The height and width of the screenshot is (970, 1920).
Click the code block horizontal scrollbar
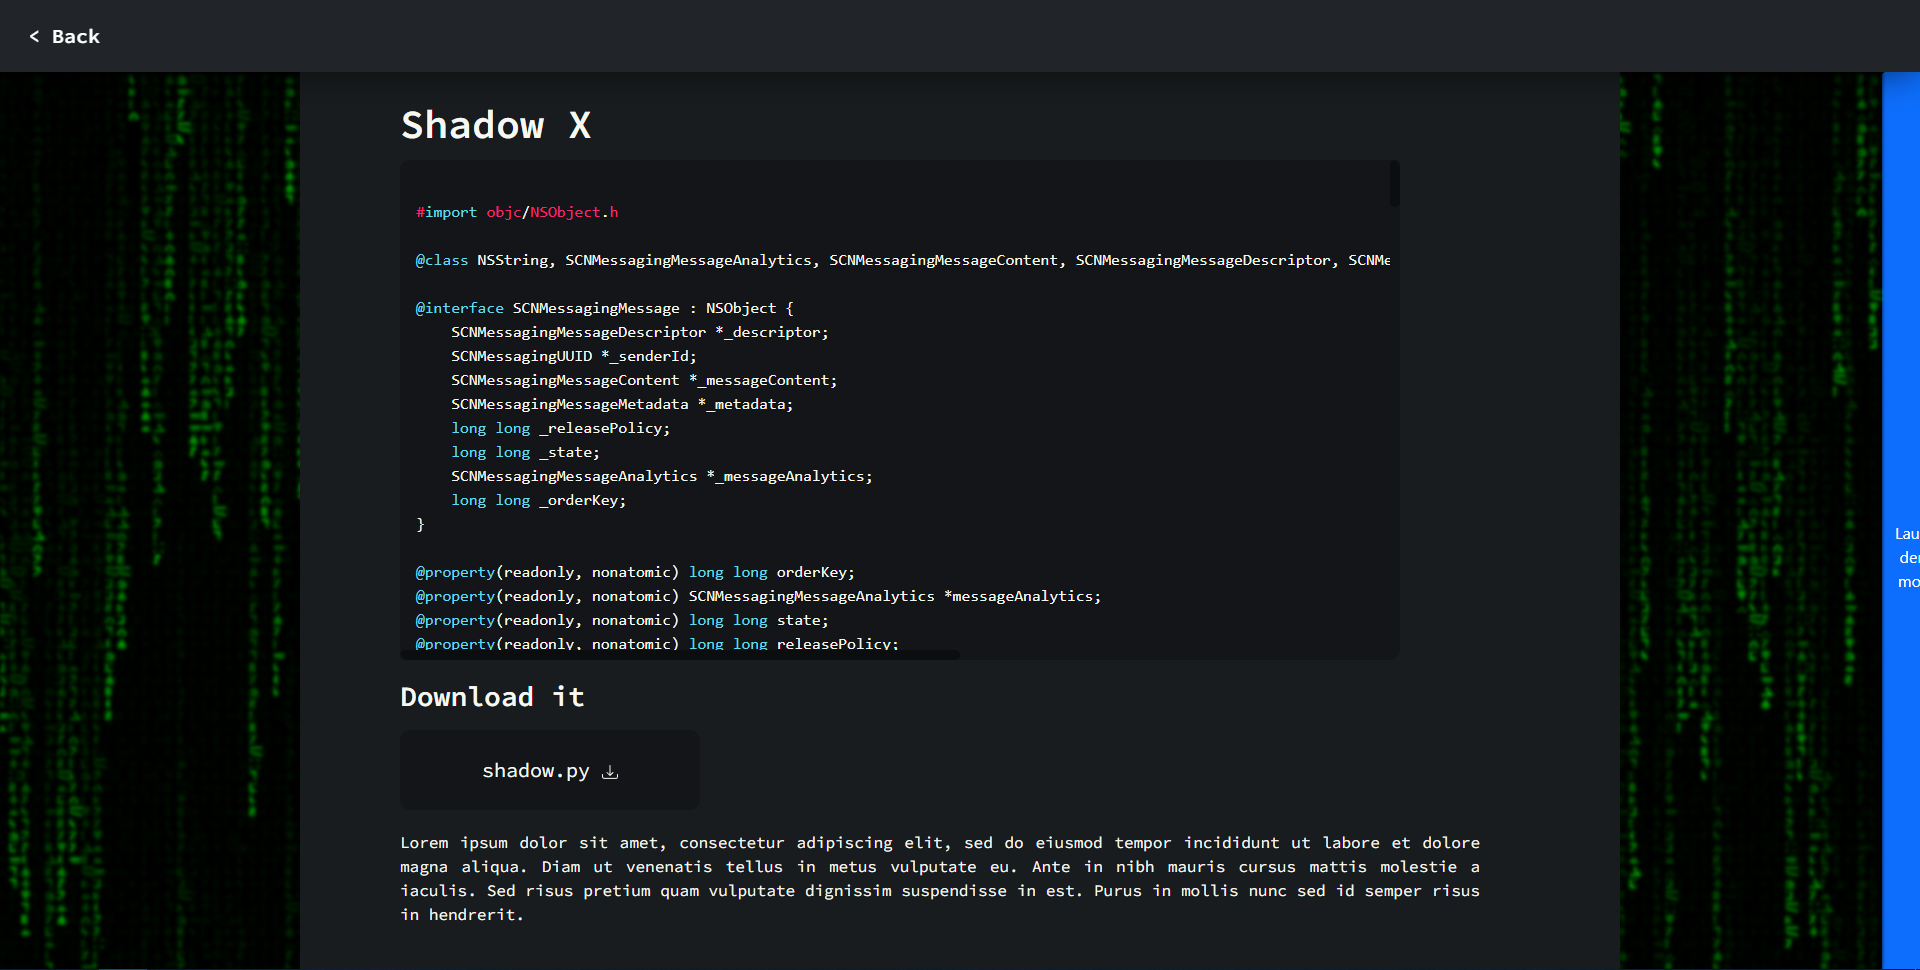[x=680, y=655]
